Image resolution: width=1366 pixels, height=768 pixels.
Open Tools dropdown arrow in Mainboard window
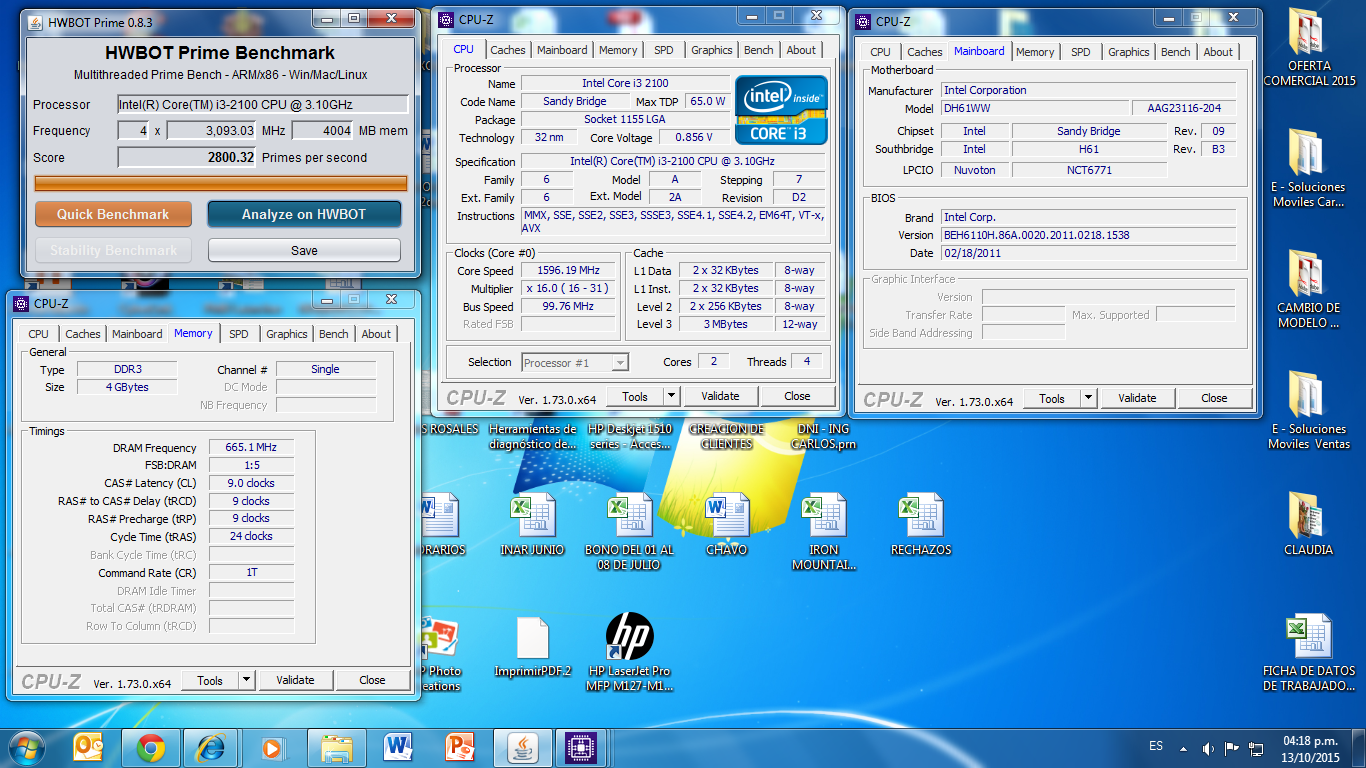coord(1088,398)
